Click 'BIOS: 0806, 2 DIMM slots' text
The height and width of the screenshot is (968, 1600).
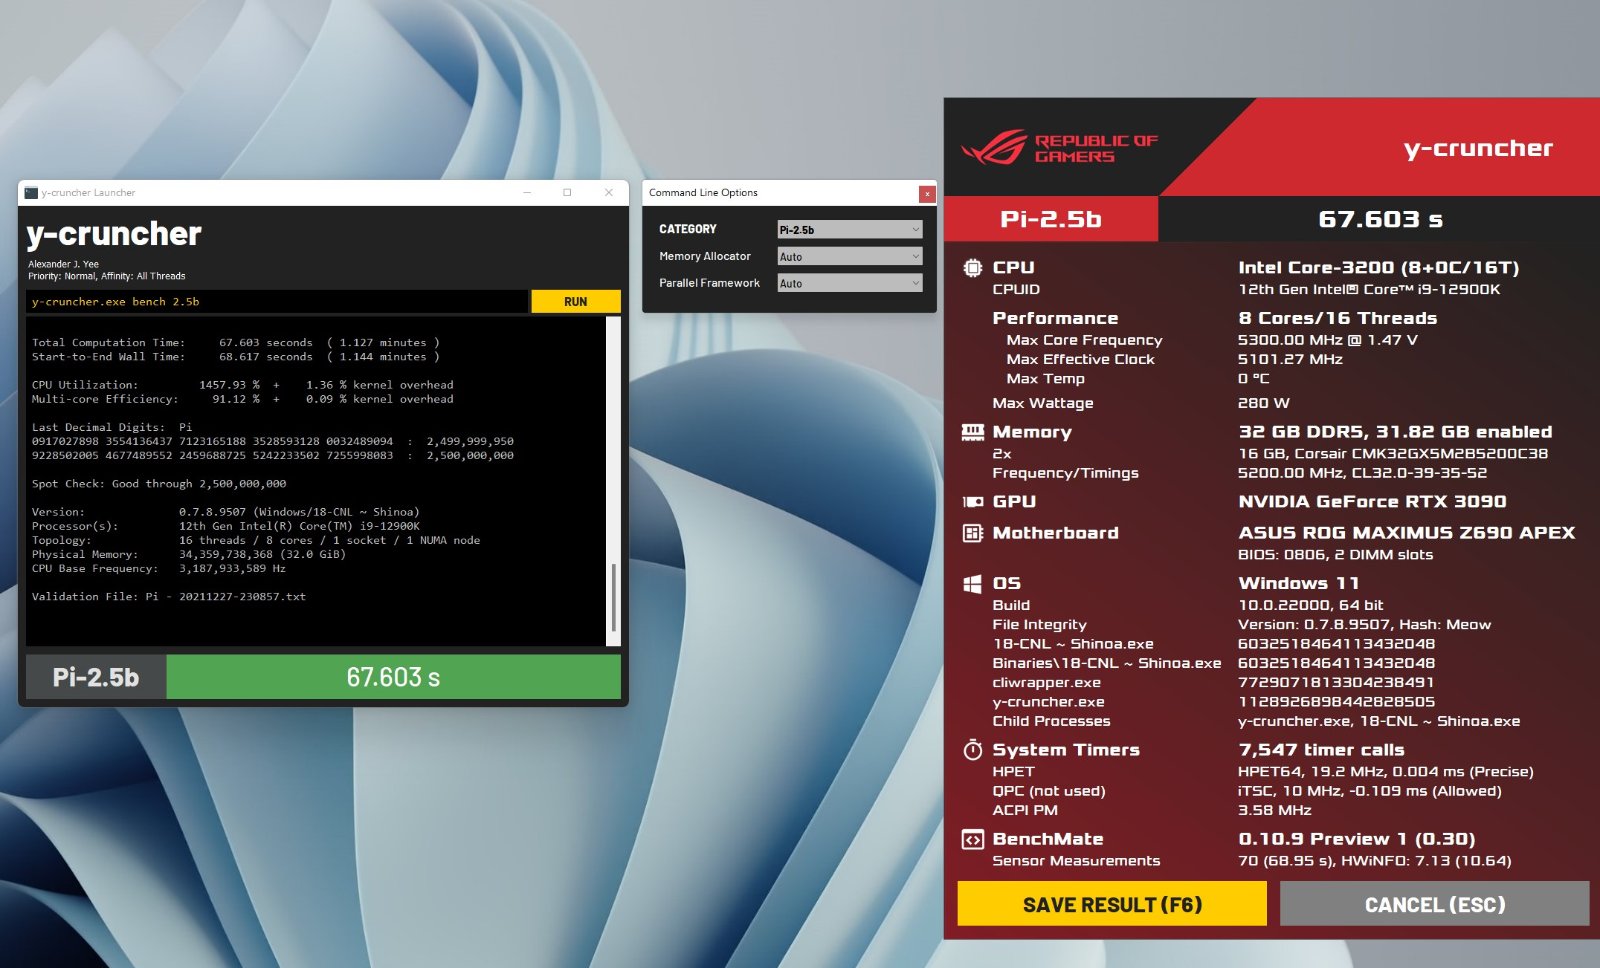point(1335,555)
